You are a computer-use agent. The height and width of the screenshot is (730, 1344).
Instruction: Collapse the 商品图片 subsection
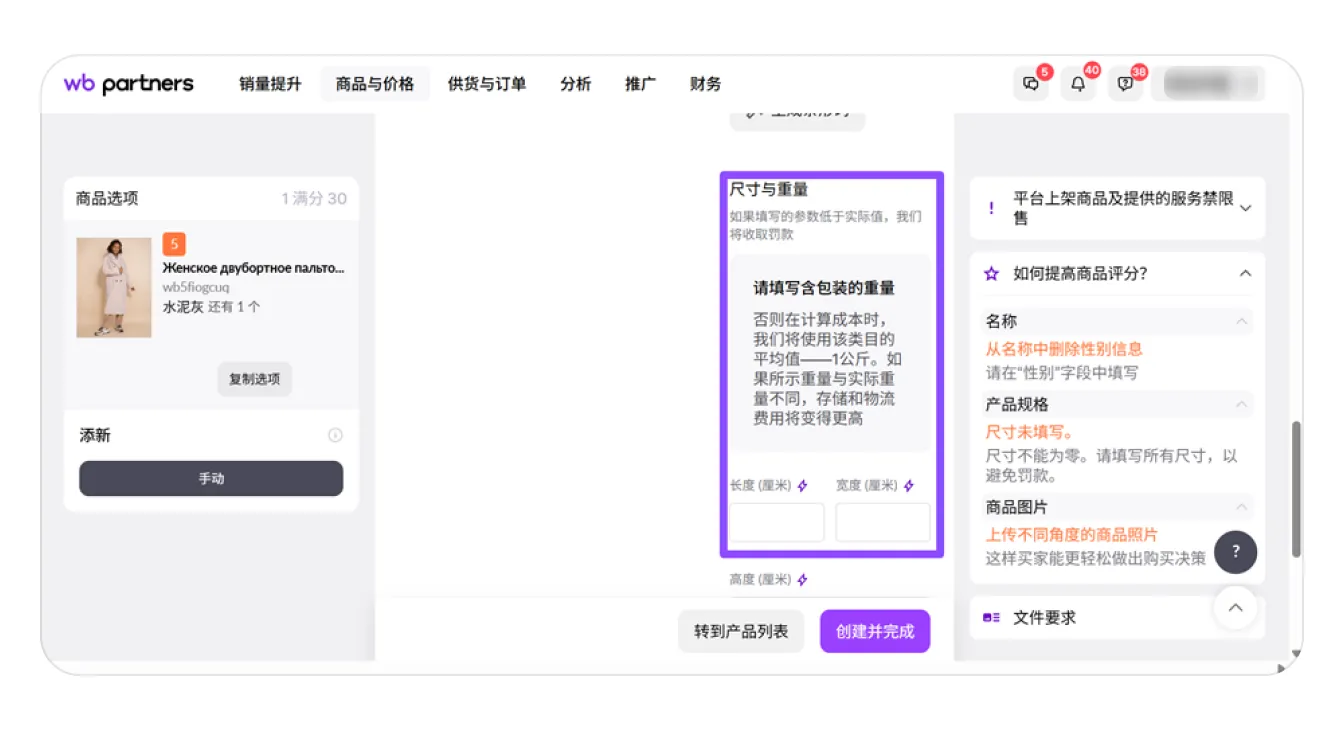1241,507
